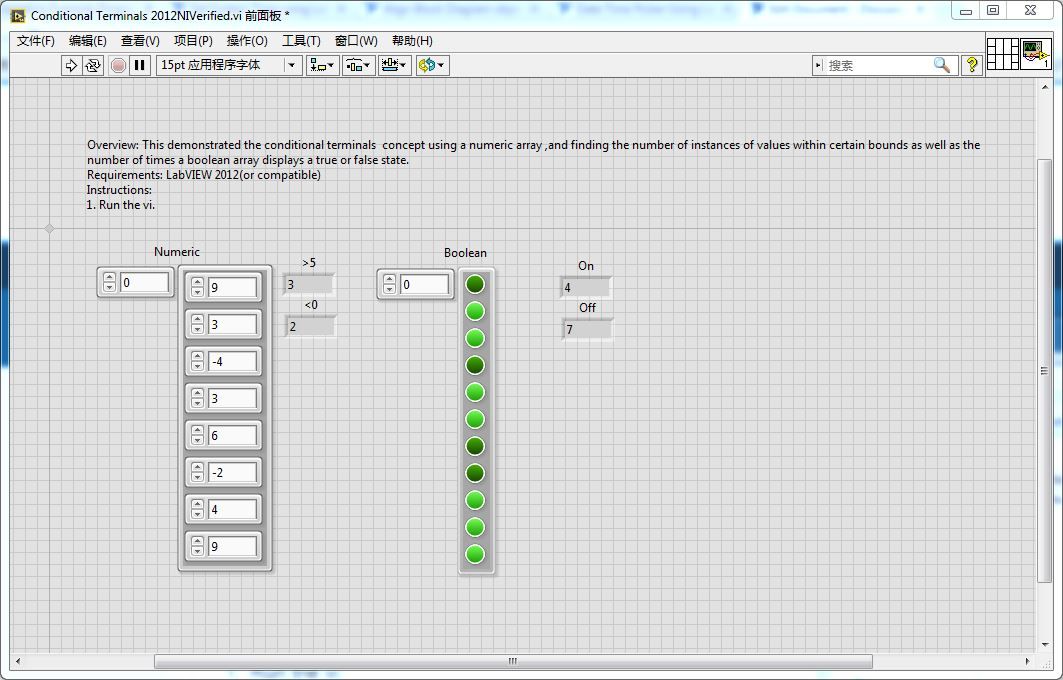Click the Run arrow button
1063x680 pixels.
(x=71, y=65)
